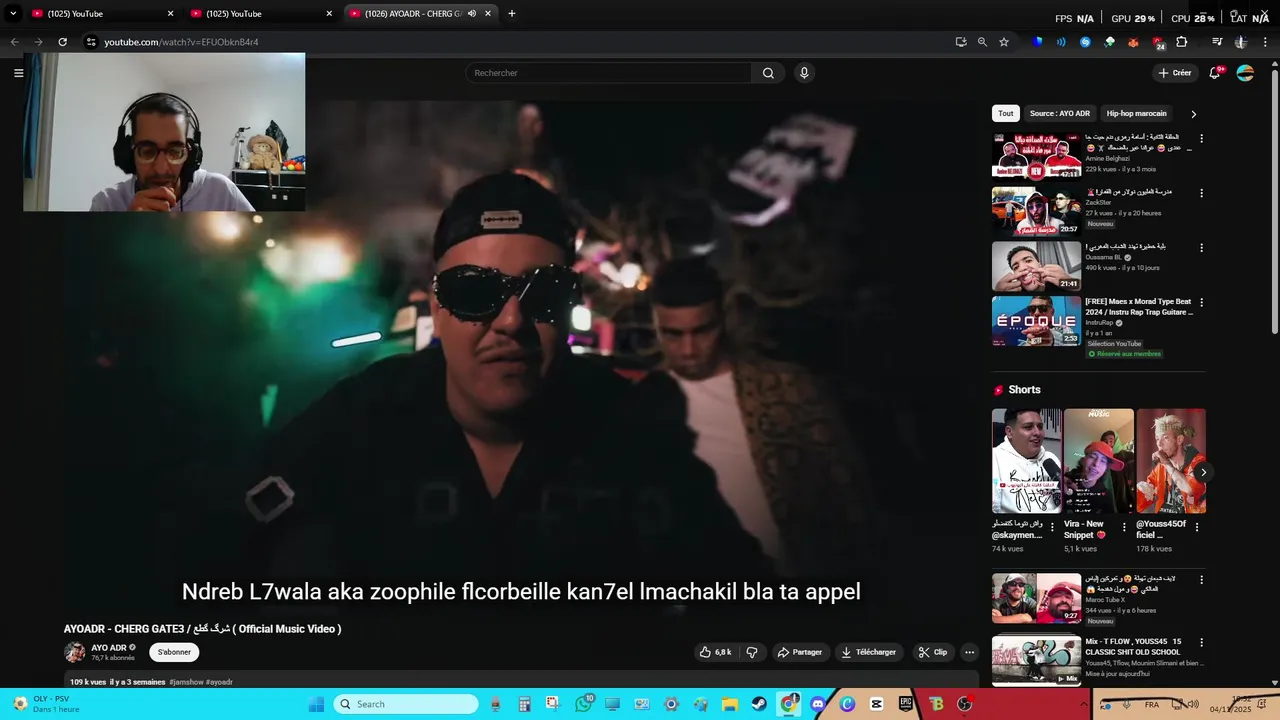Subscribe with the S'abonner button
The height and width of the screenshot is (720, 1280).
tap(174, 652)
